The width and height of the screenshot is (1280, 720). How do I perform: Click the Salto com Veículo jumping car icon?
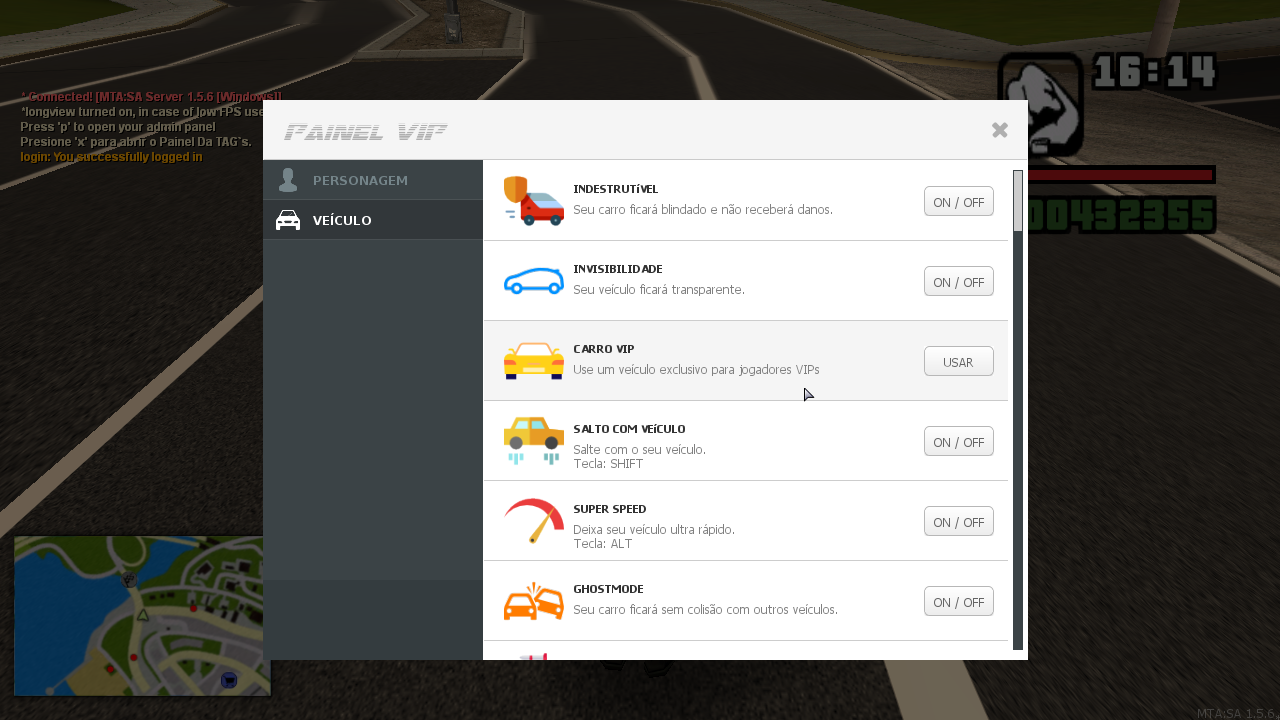[533, 440]
